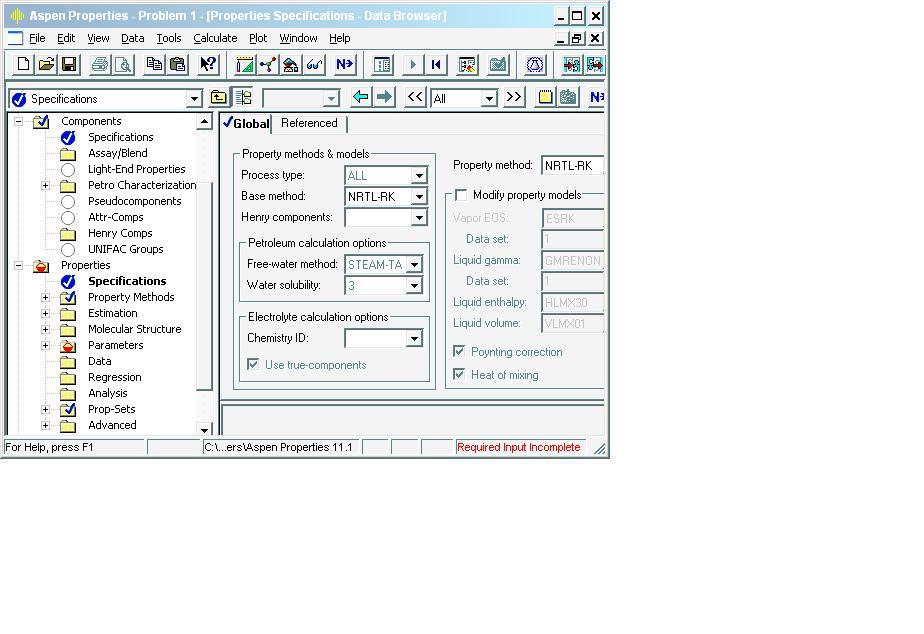Click the red-arrow grid toolbar icon
The image size is (924, 634).
coord(571,64)
